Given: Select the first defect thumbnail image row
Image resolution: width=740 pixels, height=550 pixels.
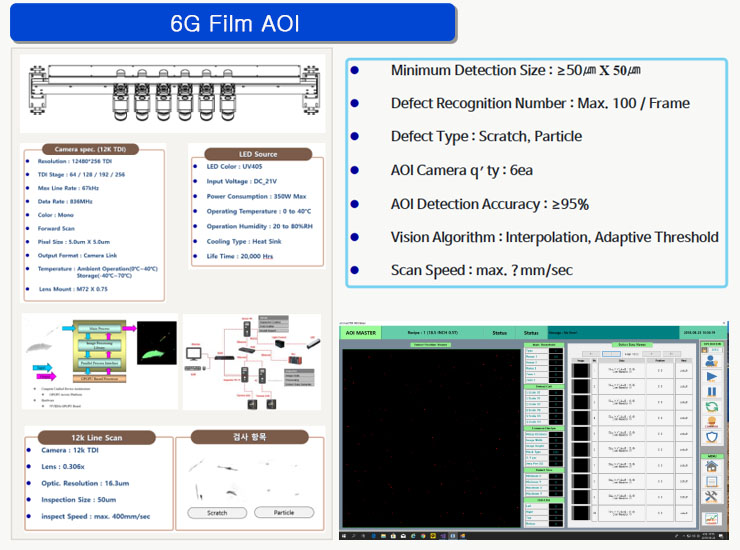Looking at the screenshot, I should pos(581,371).
